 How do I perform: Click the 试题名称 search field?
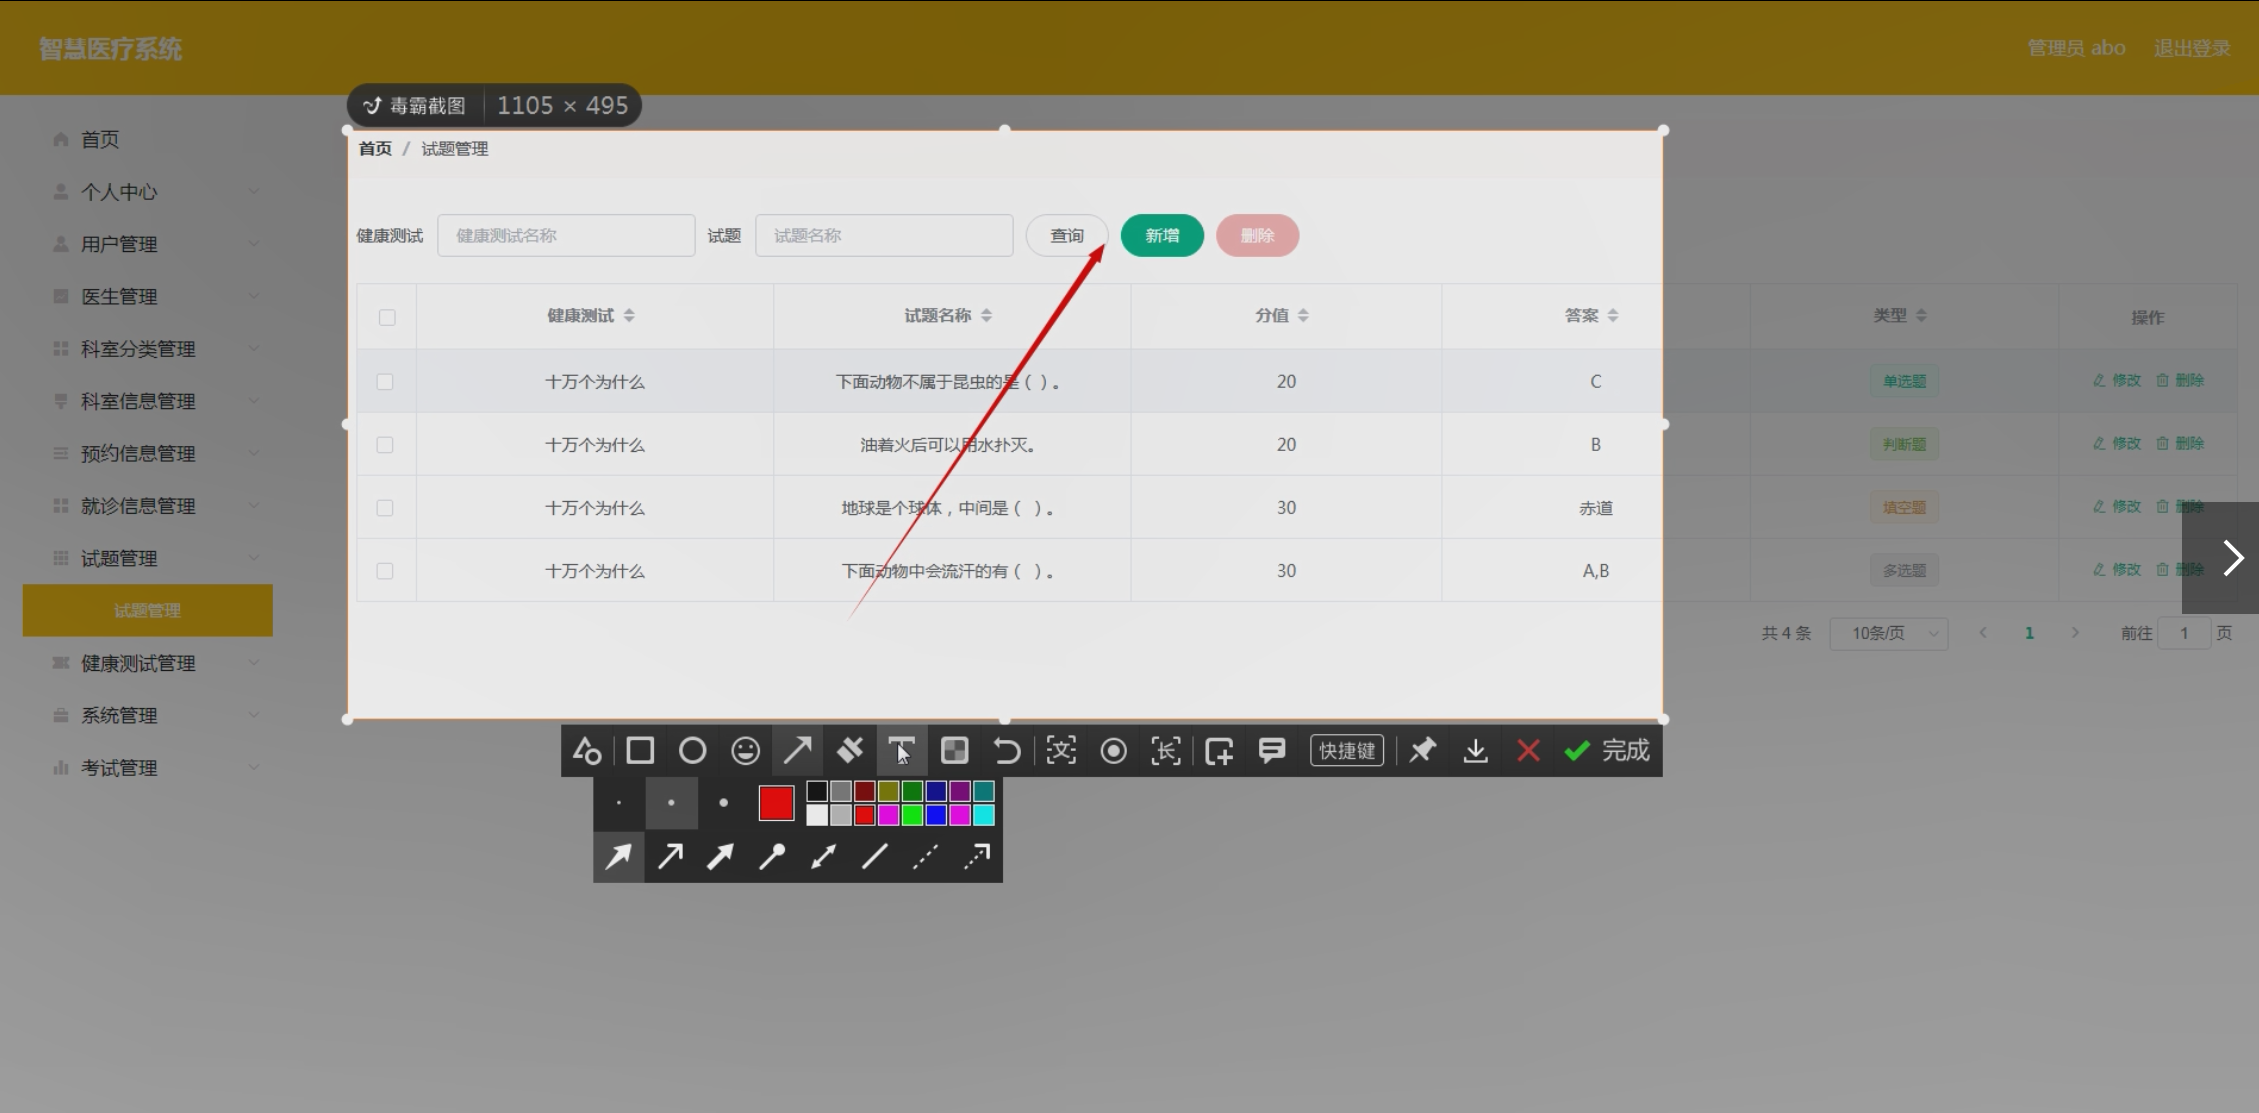click(x=884, y=236)
